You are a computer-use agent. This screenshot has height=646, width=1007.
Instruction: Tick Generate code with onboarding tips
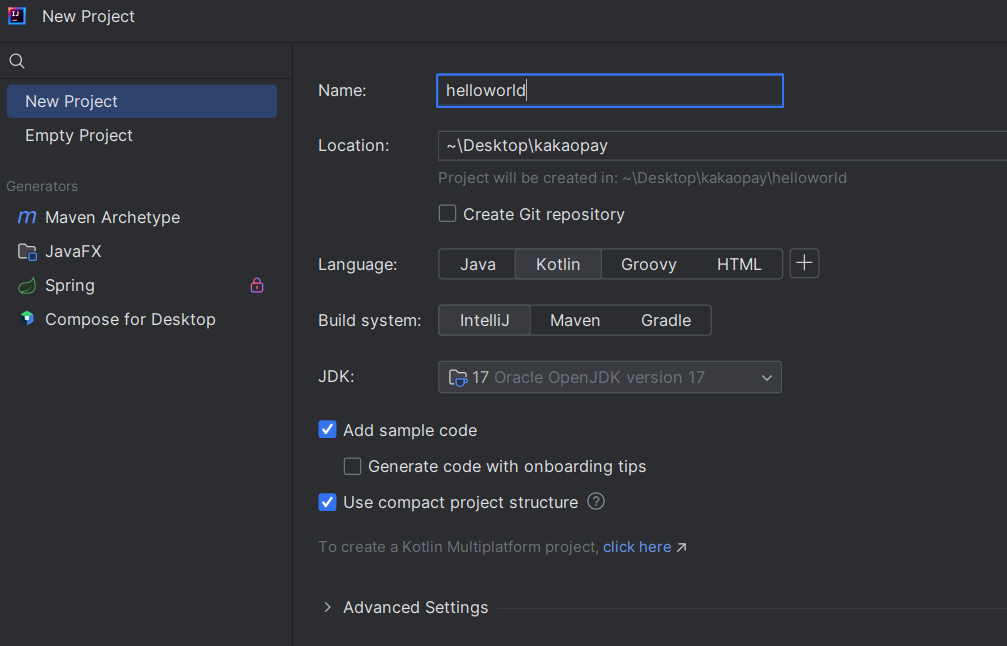[353, 466]
